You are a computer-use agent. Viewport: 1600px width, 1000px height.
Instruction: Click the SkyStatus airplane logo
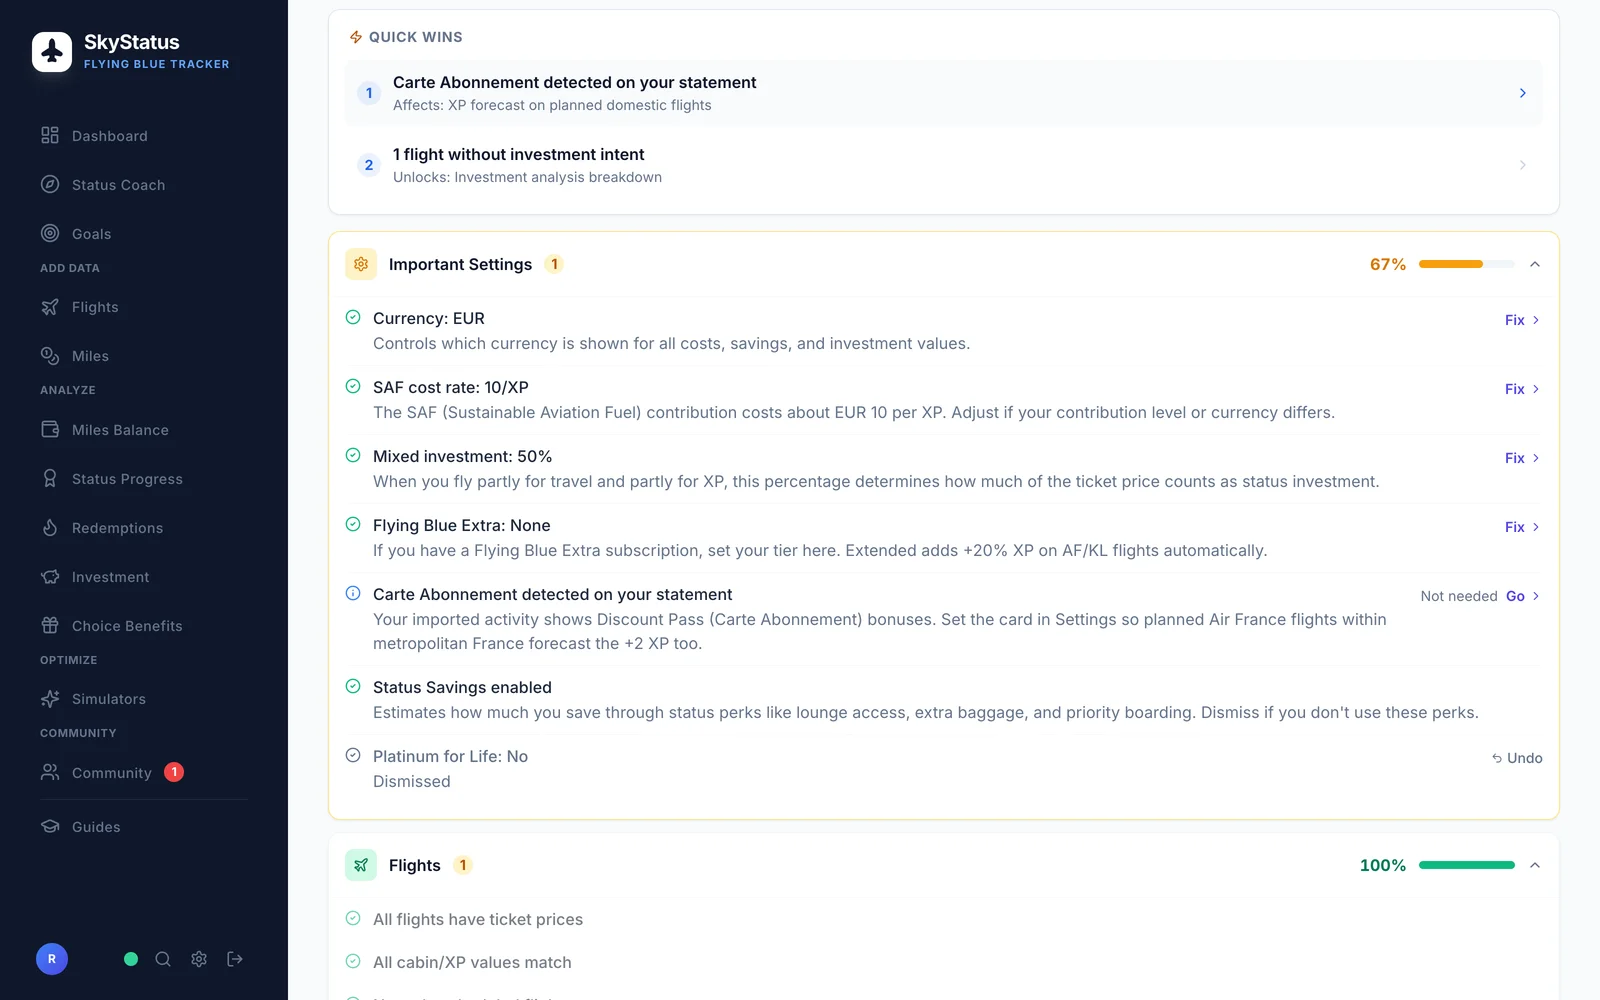[52, 52]
